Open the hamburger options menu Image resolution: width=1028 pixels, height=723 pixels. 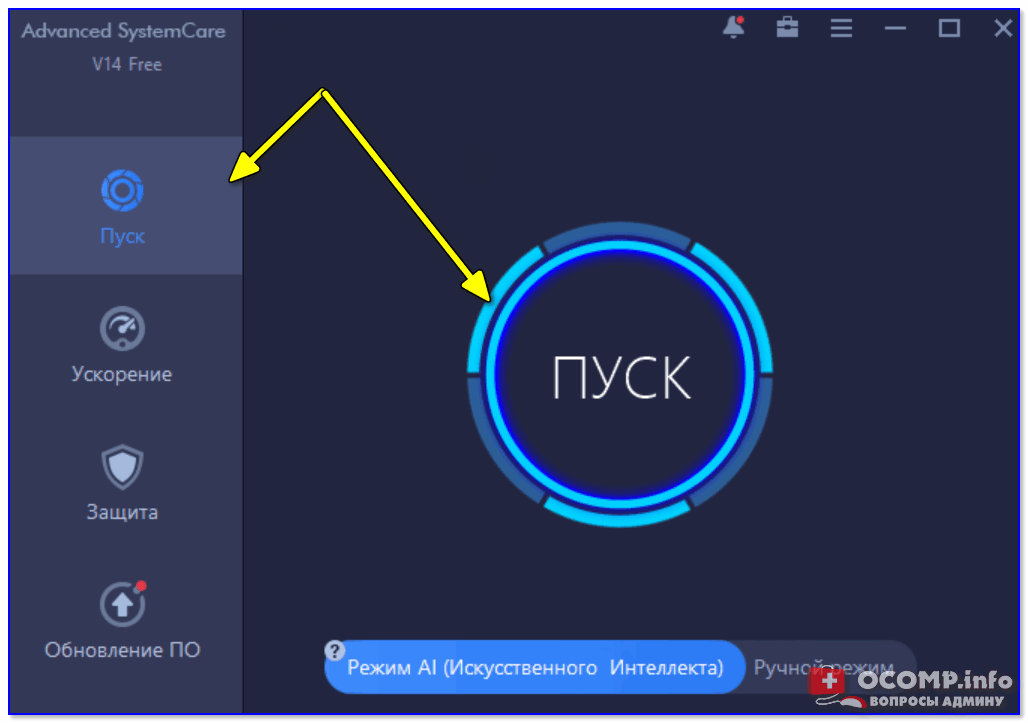pyautogui.click(x=841, y=28)
